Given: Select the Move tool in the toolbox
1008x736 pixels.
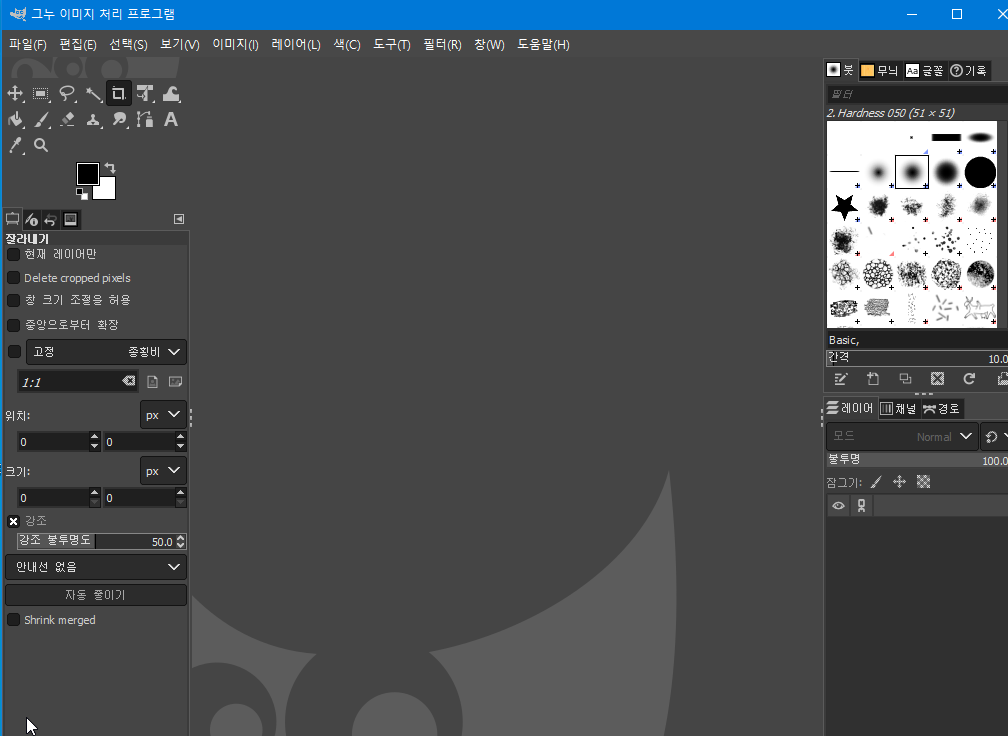Looking at the screenshot, I should pos(15,94).
